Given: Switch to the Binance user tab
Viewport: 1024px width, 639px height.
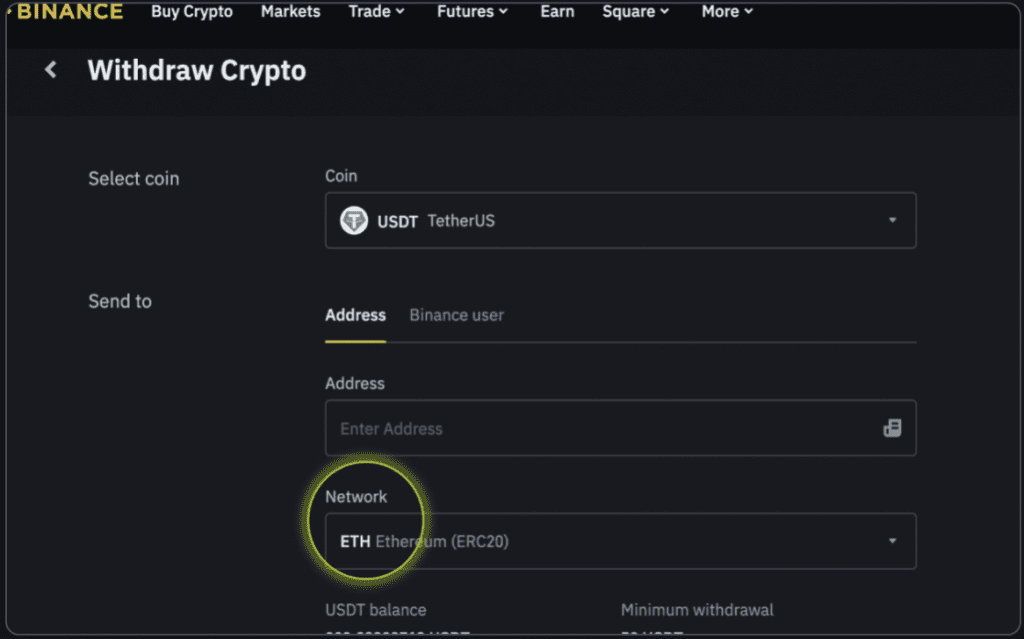Looking at the screenshot, I should tap(456, 315).
